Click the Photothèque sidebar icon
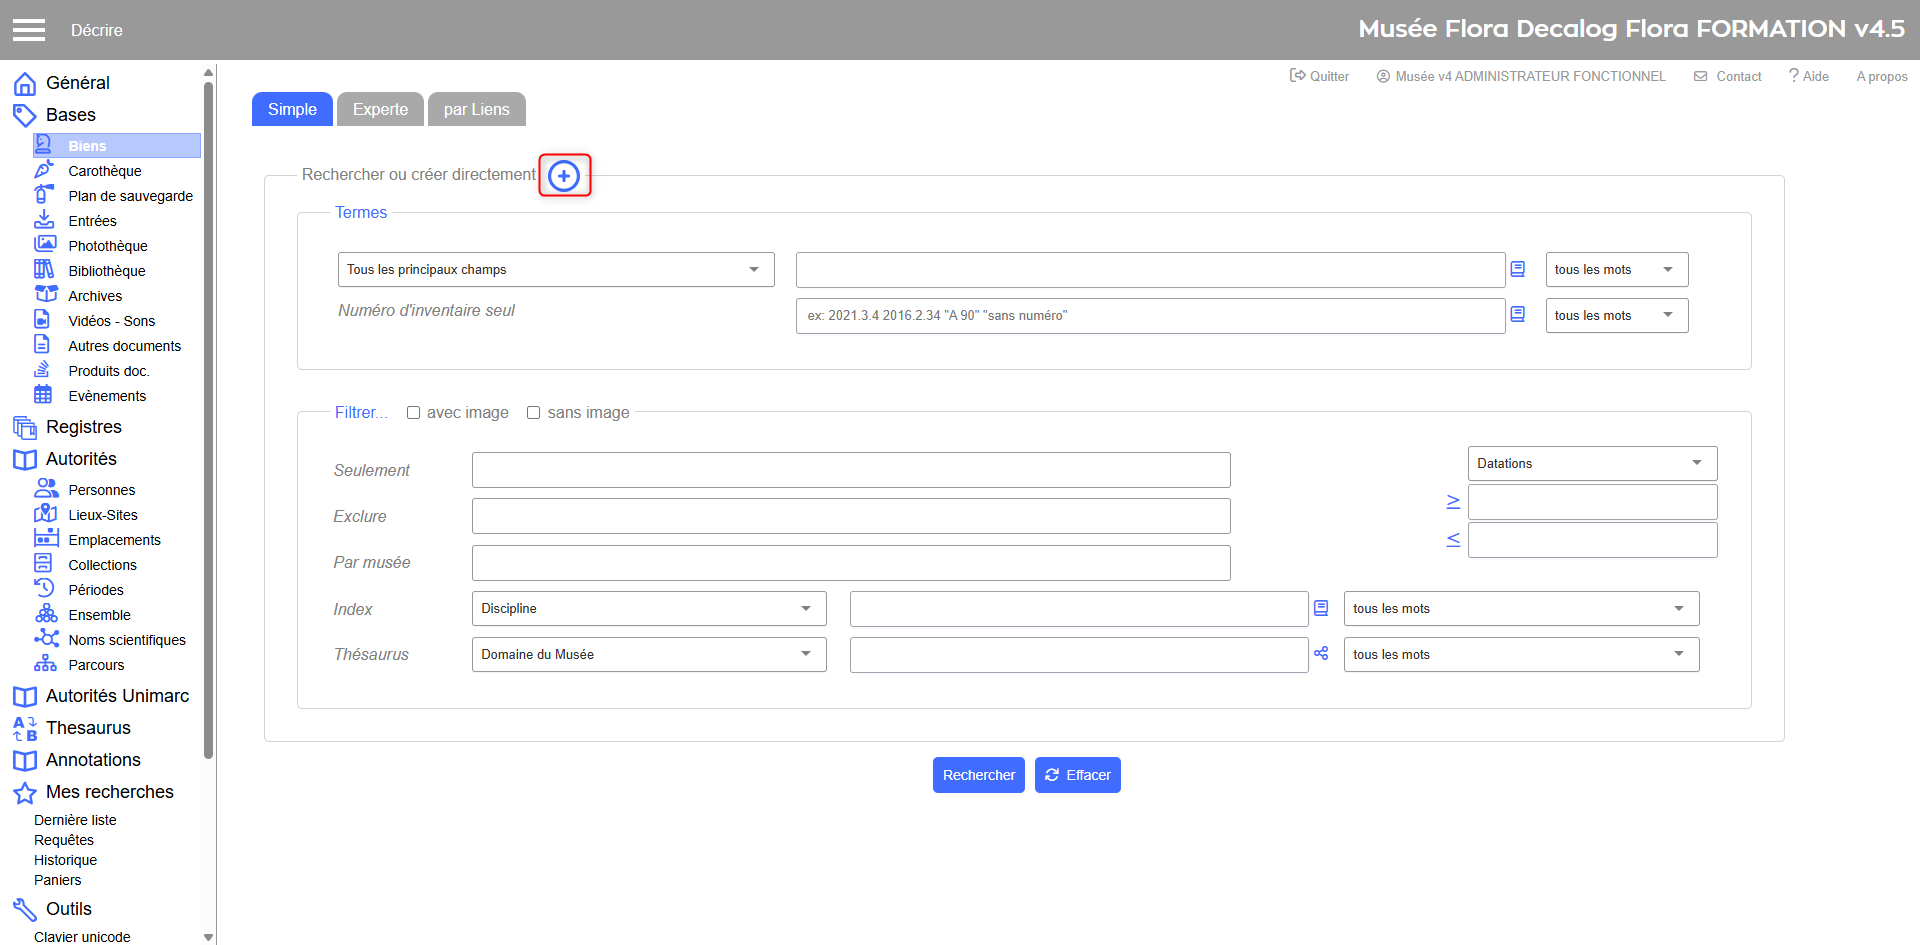 (x=44, y=245)
